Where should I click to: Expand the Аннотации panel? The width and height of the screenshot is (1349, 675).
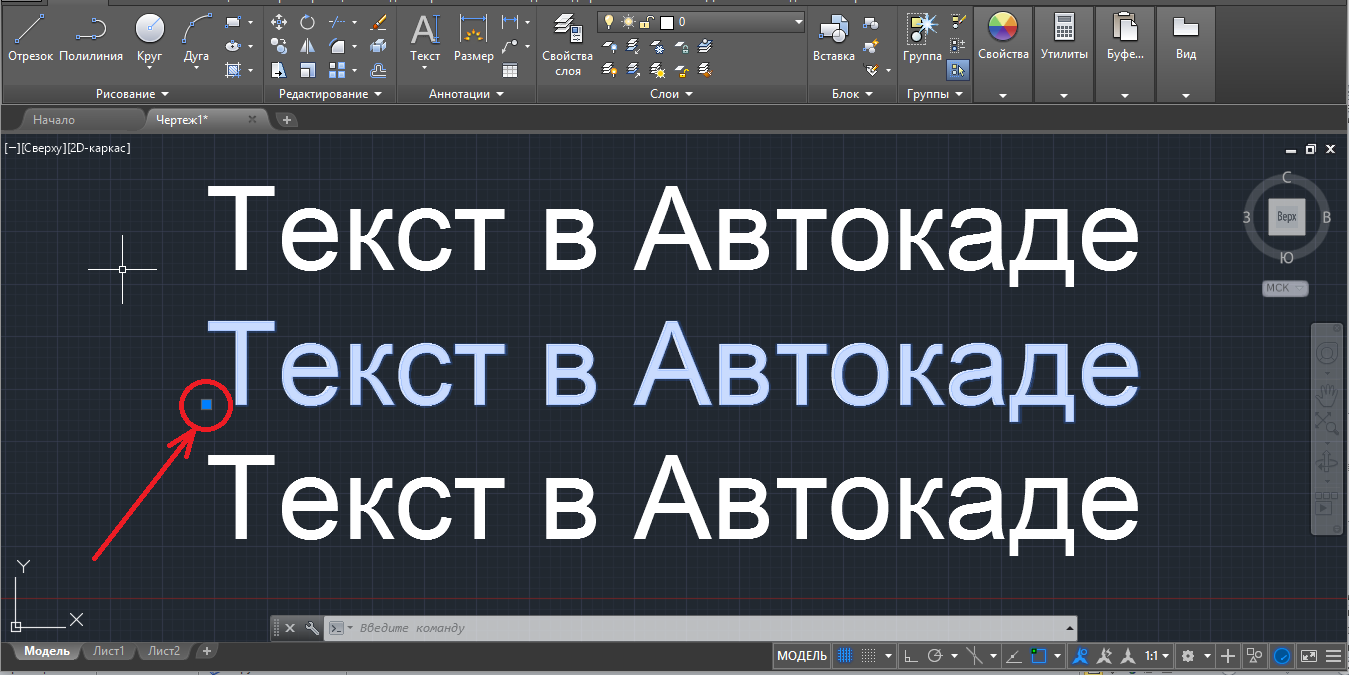(x=467, y=94)
